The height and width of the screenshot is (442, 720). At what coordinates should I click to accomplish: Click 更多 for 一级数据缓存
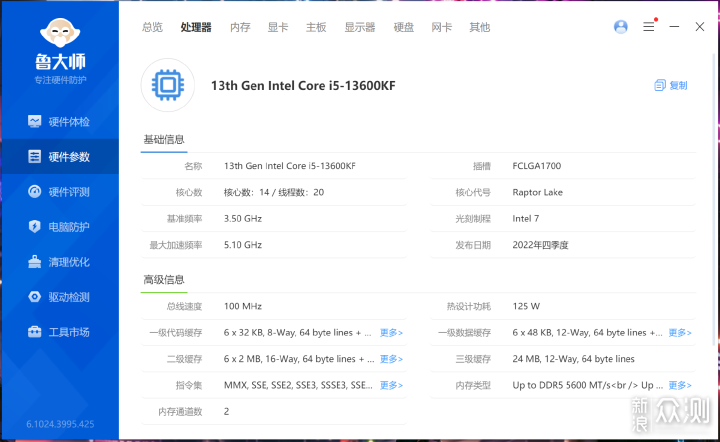680,332
